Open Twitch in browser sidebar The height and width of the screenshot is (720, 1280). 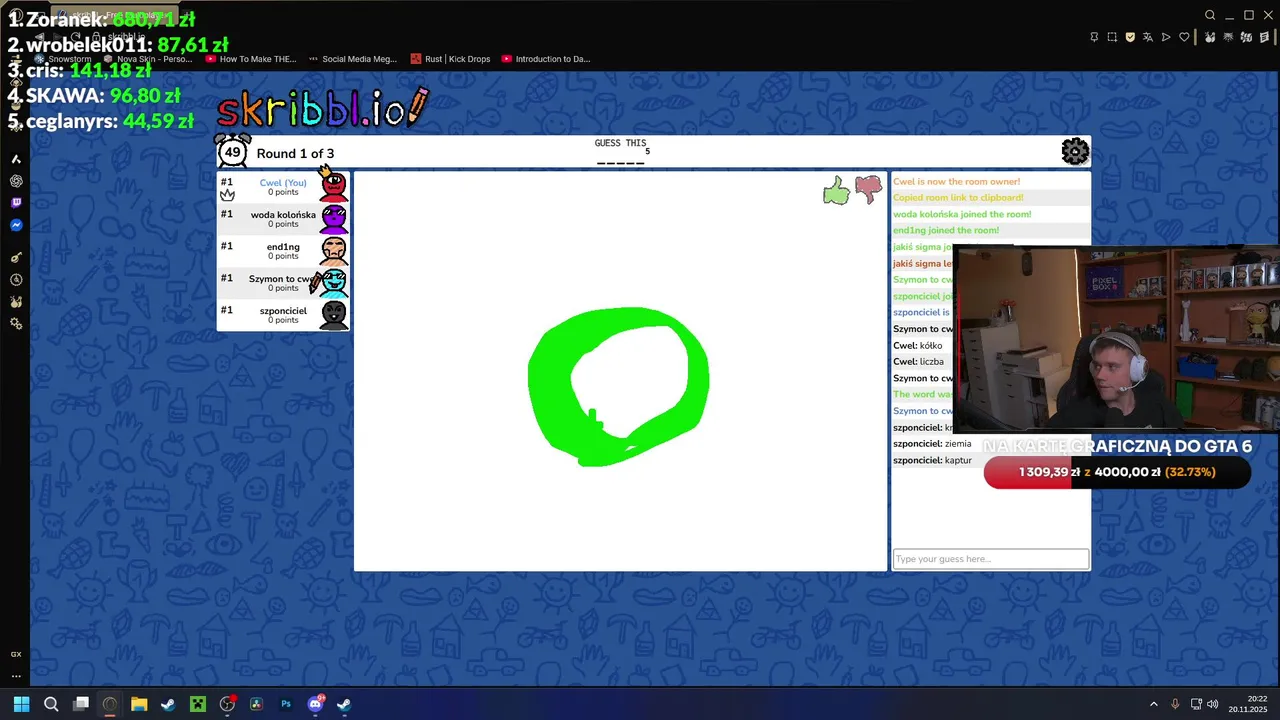point(16,203)
